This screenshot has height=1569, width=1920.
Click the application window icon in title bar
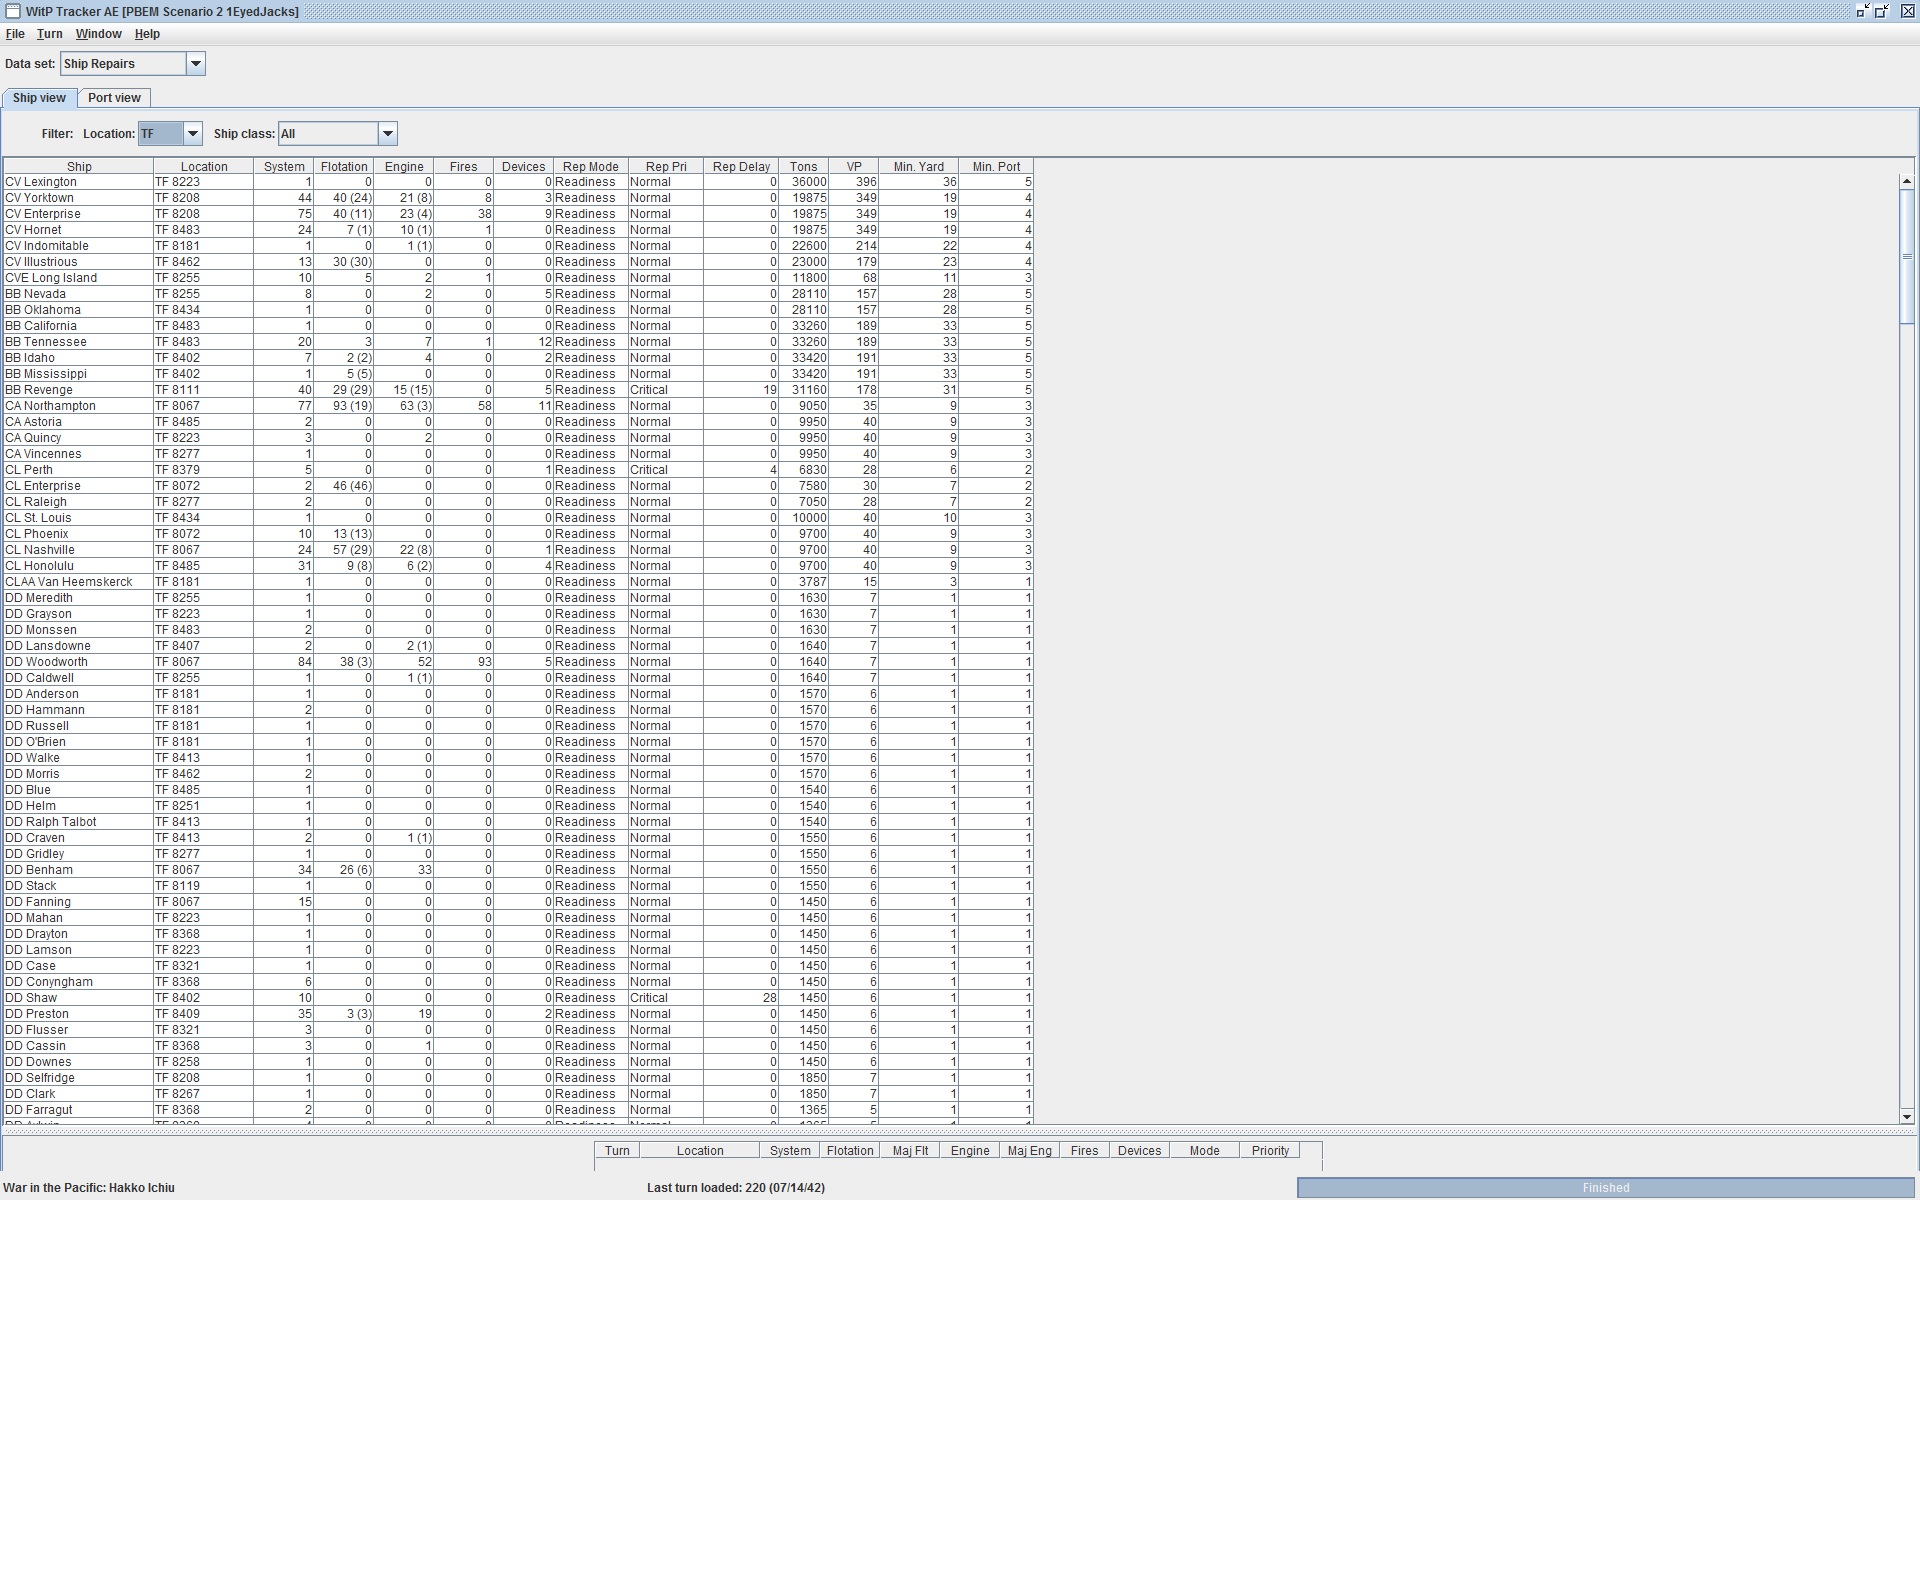pos(13,11)
